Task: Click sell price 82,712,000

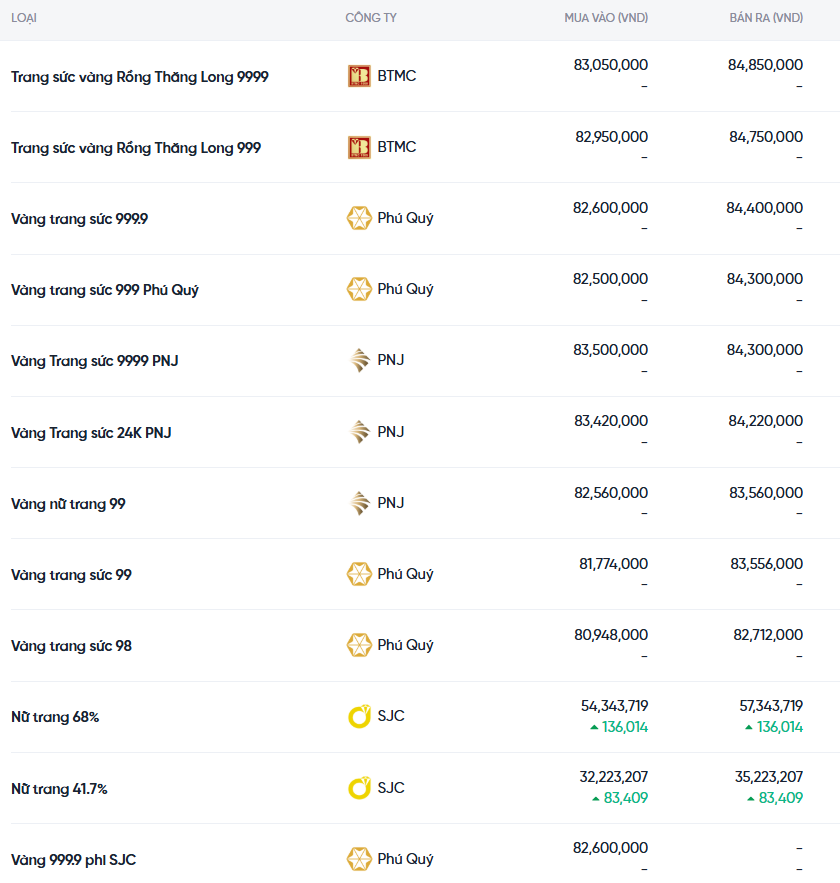Action: pyautogui.click(x=768, y=635)
